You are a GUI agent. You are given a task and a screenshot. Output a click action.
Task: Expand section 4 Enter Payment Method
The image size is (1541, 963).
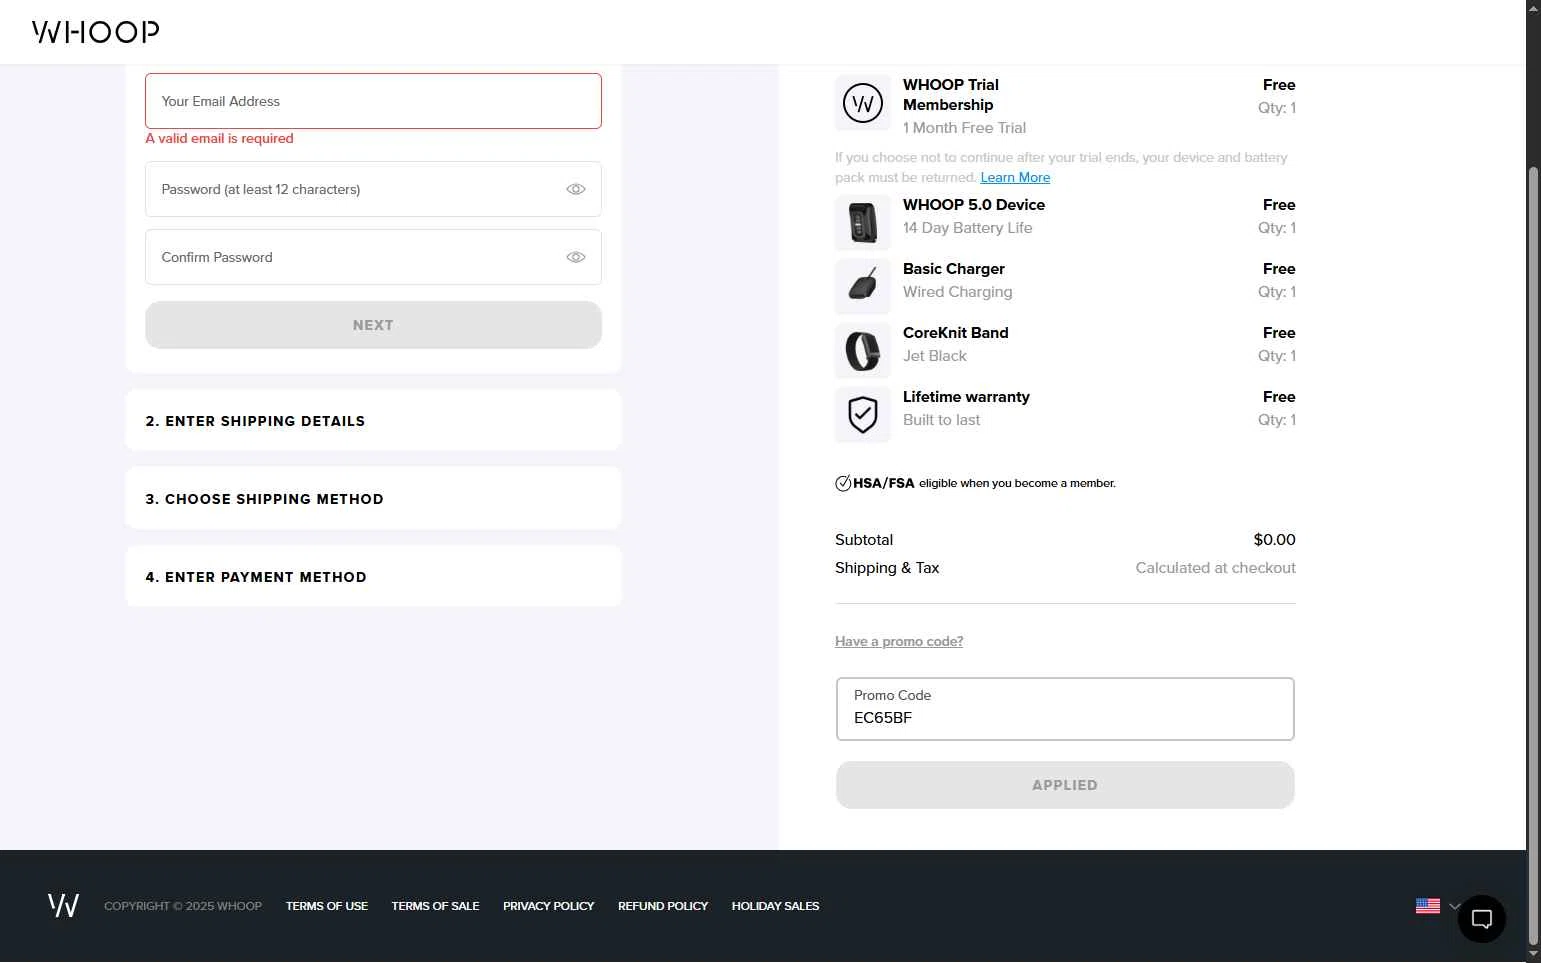tap(373, 577)
